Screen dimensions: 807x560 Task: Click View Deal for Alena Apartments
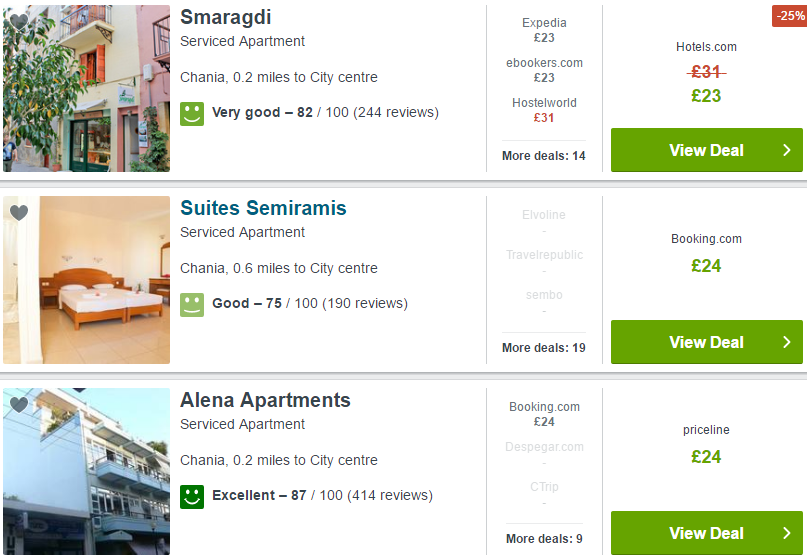[707, 533]
